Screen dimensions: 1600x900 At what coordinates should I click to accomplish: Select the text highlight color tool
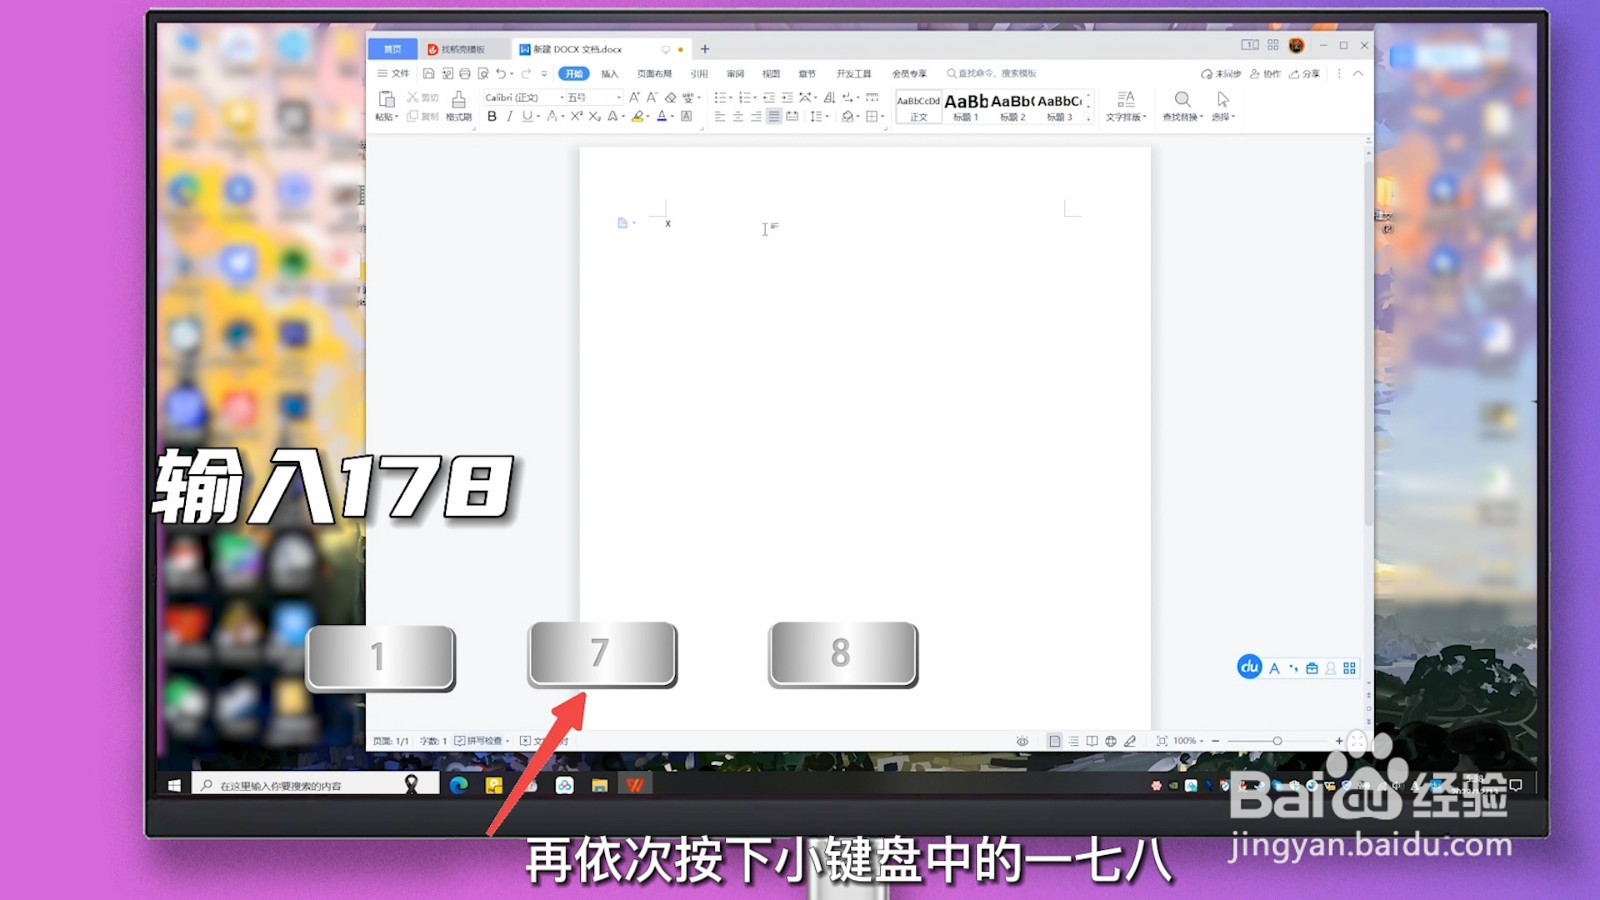(x=637, y=117)
